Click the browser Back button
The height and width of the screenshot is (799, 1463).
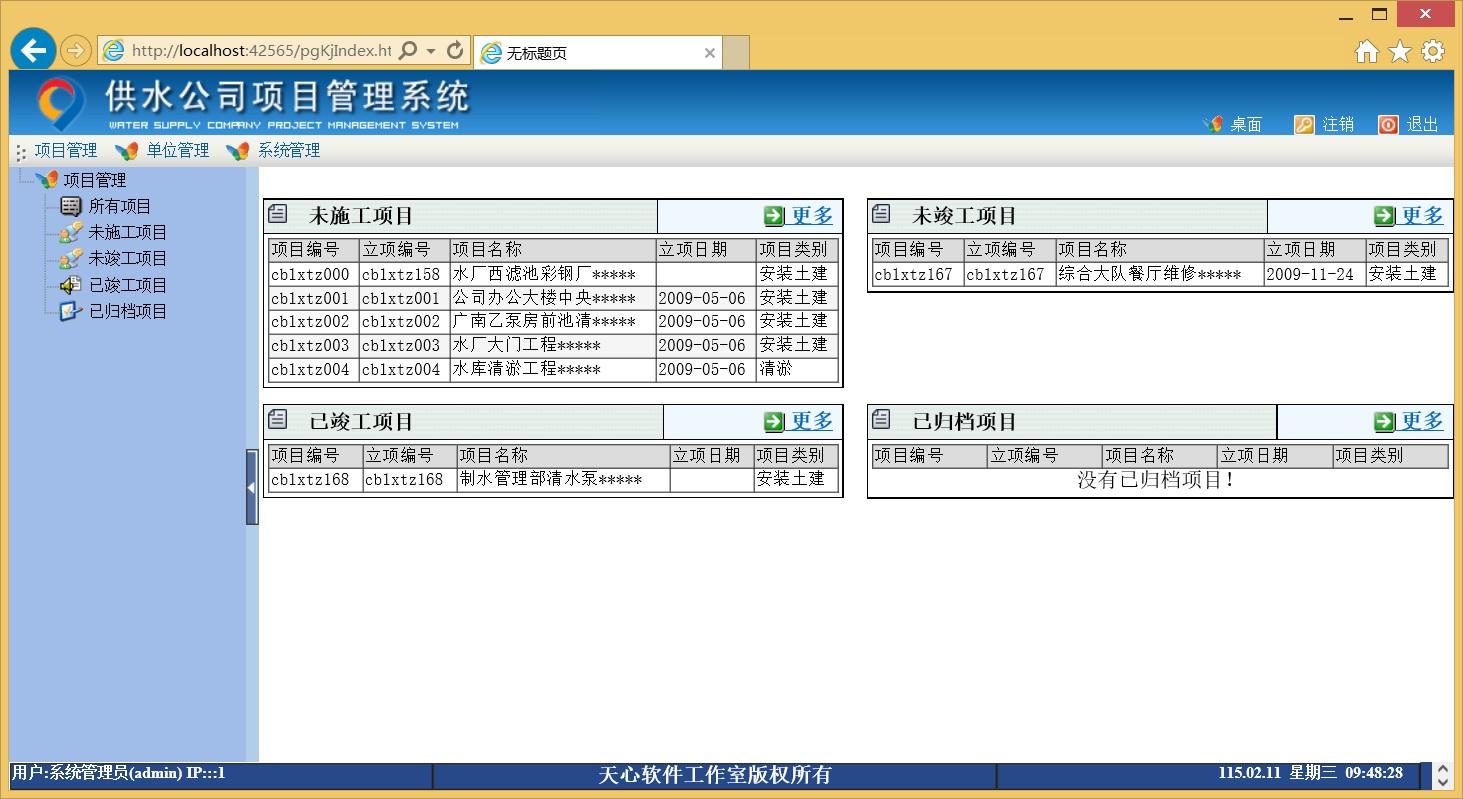(x=33, y=50)
